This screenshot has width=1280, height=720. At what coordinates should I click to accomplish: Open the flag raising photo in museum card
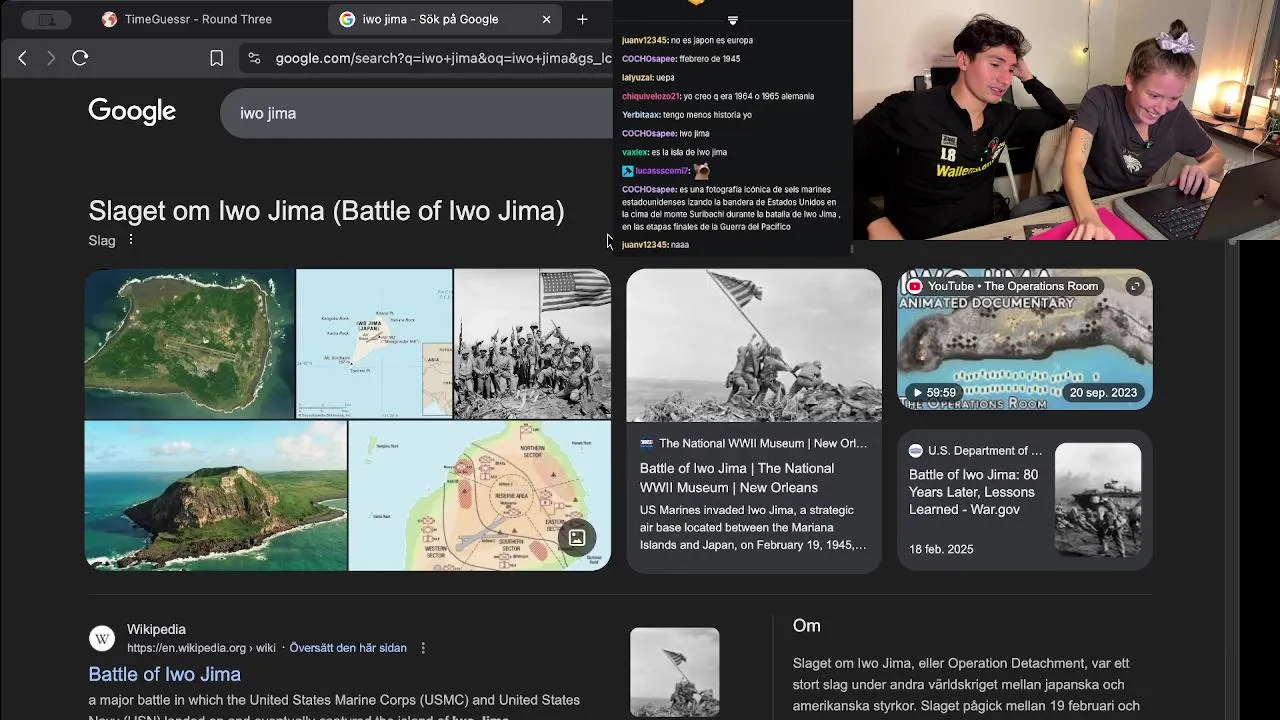(754, 345)
